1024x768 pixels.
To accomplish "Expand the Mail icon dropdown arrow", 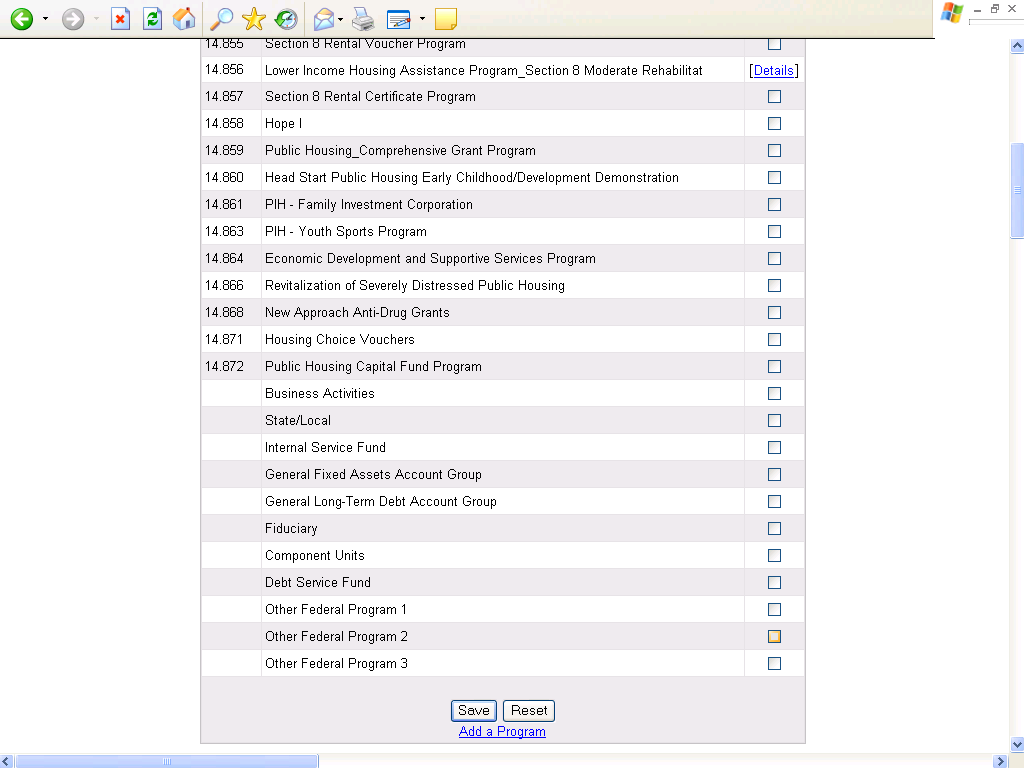I will [341, 19].
